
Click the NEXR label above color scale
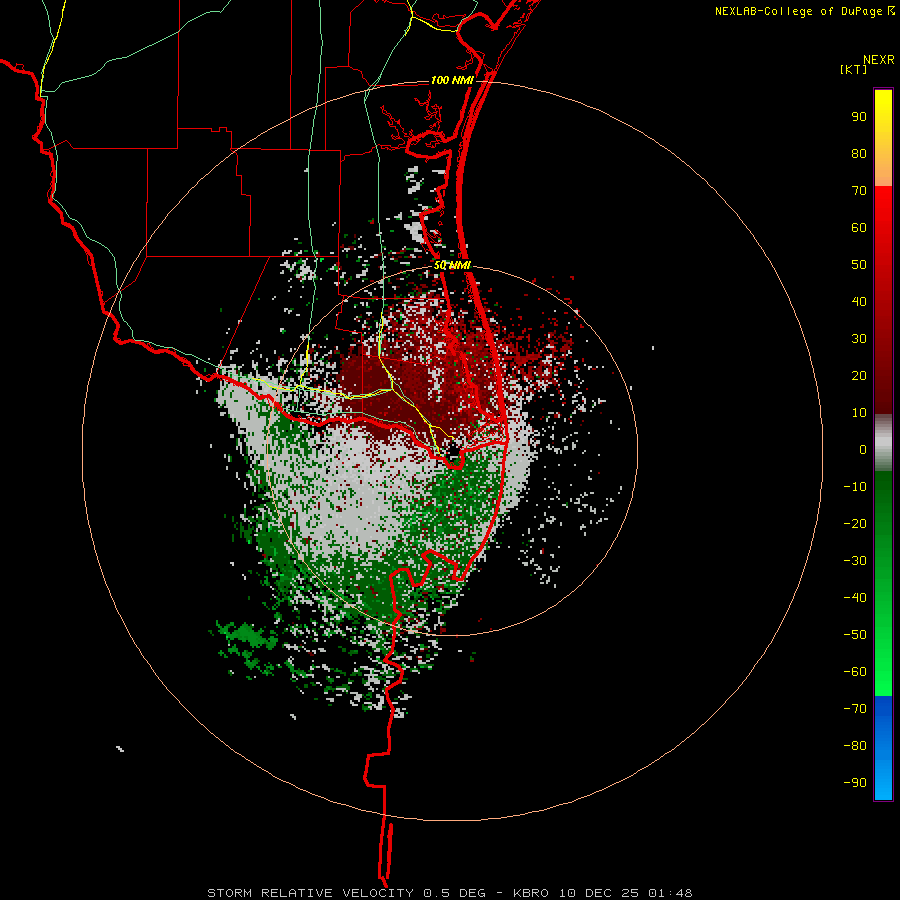coord(879,60)
